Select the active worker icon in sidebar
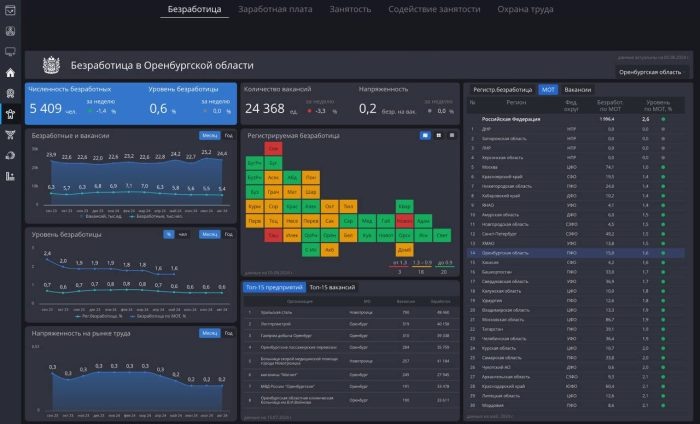This screenshot has width=700, height=424. pos(10,114)
